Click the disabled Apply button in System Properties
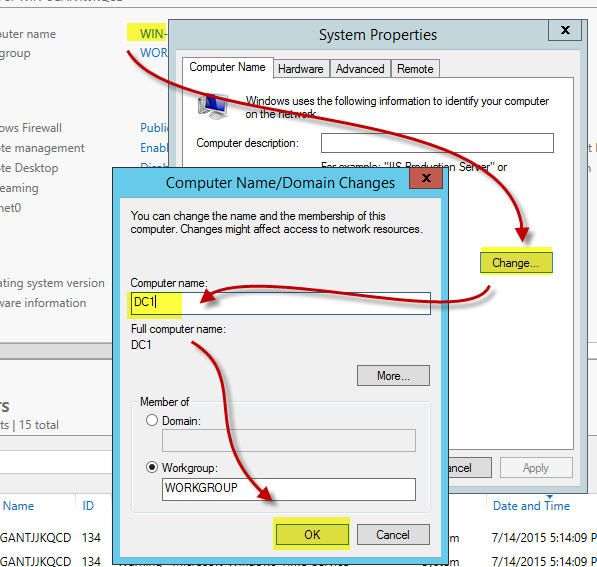Image resolution: width=597 pixels, height=567 pixels. 536,467
